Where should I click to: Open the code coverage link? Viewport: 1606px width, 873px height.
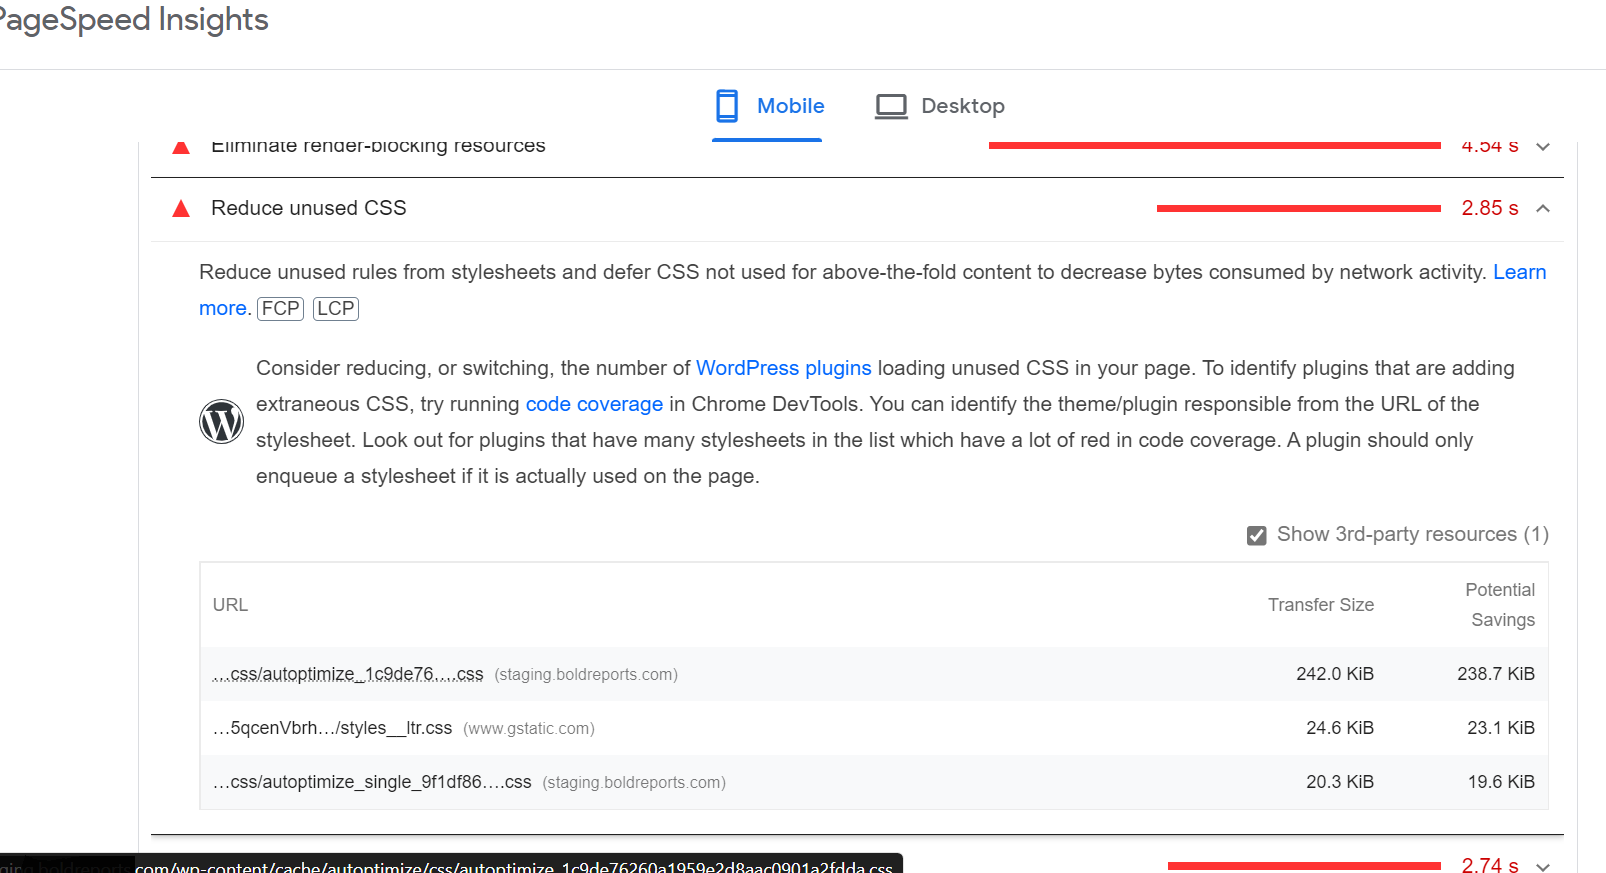594,404
